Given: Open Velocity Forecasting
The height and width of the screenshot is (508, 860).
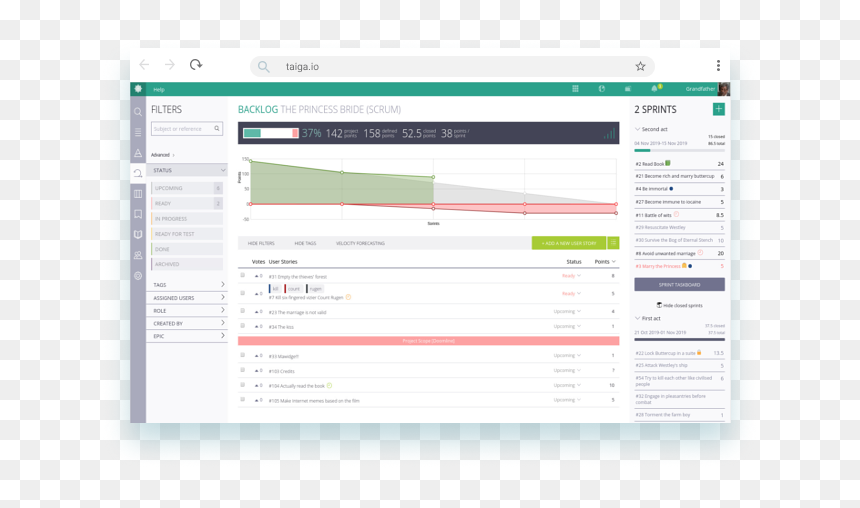Looking at the screenshot, I should (360, 243).
